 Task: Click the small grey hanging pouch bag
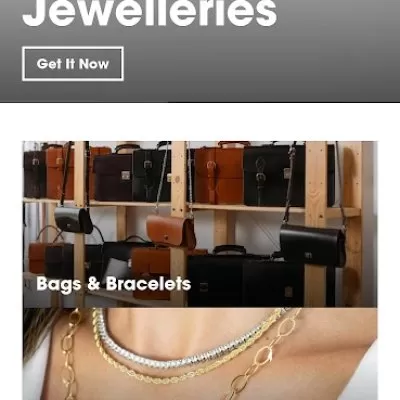pyautogui.click(x=73, y=219)
